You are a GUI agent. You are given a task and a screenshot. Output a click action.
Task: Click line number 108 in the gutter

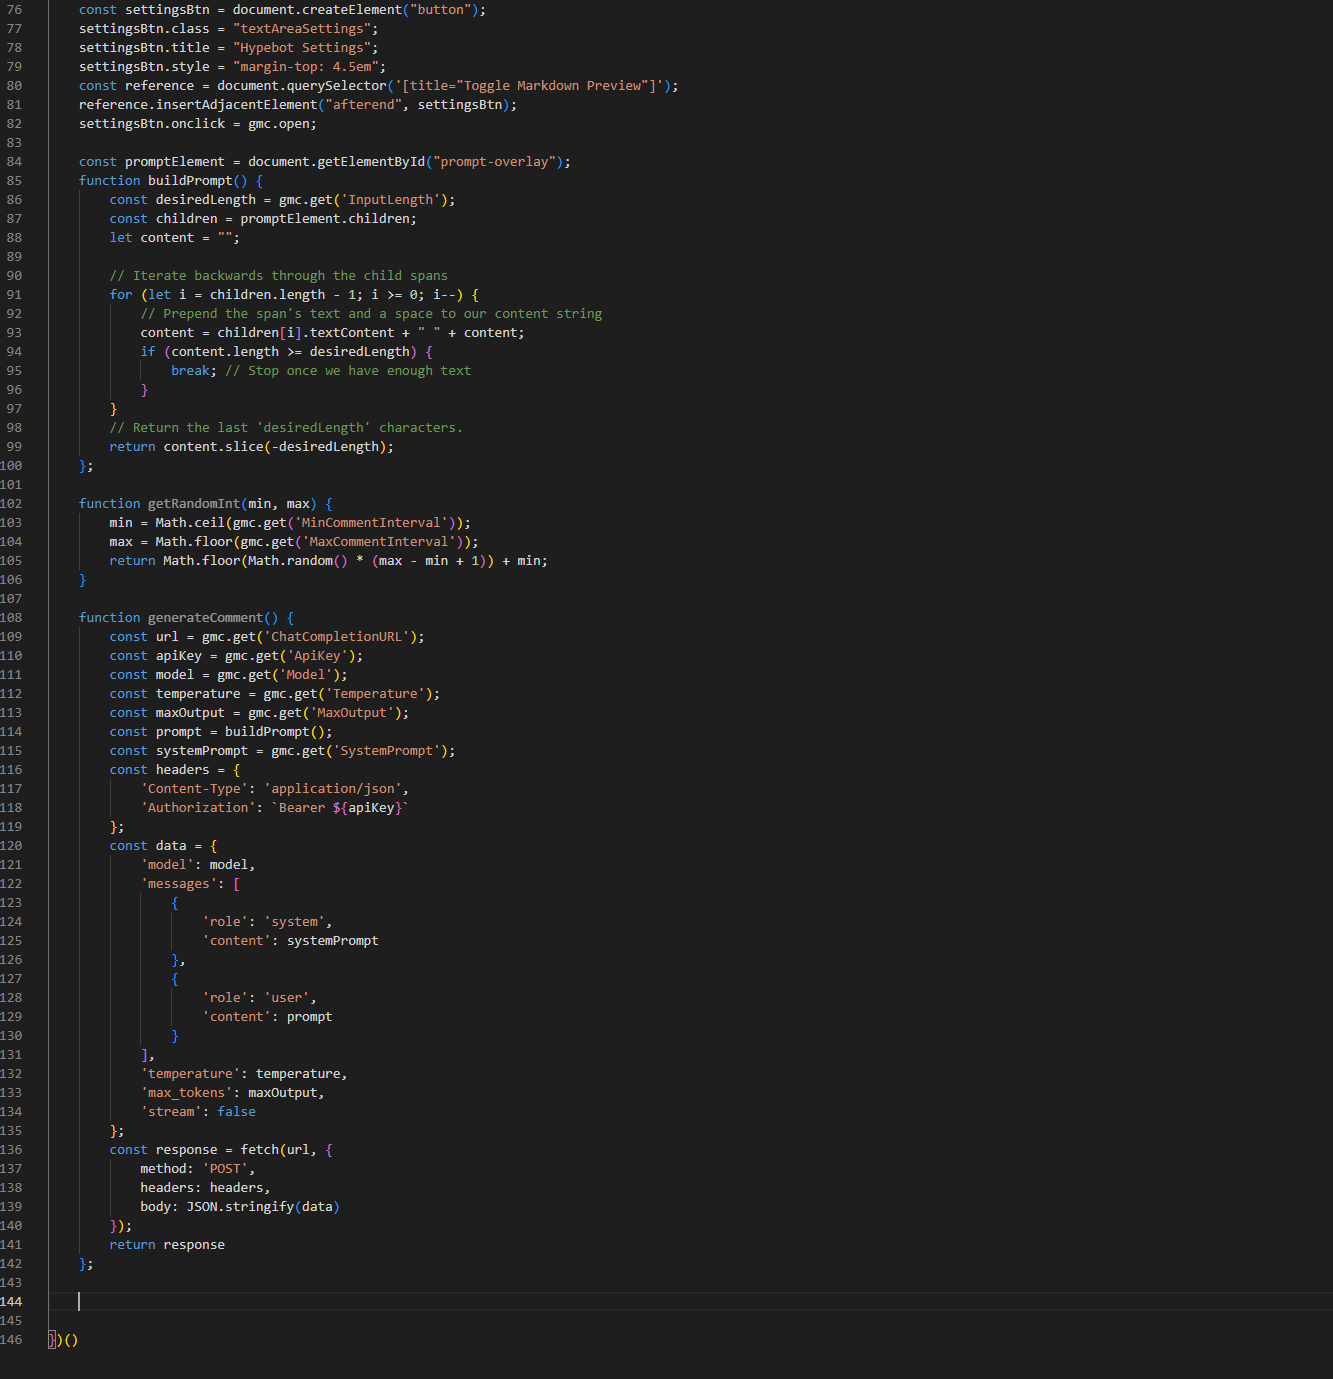point(11,618)
